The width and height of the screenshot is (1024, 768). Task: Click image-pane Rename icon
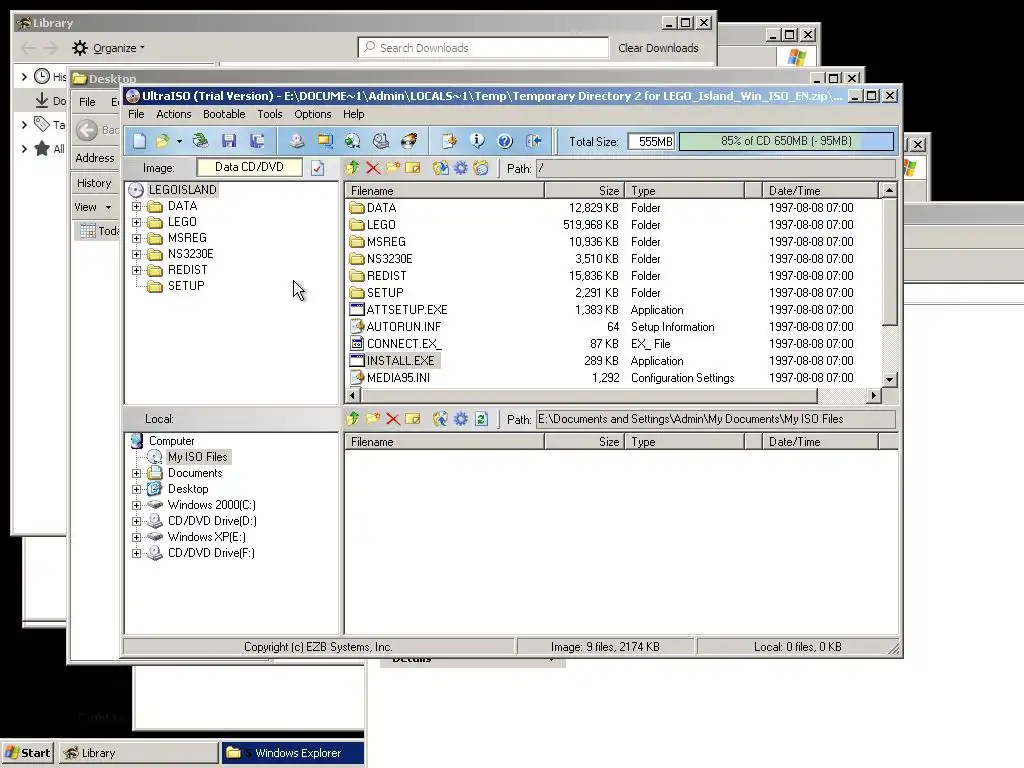413,168
